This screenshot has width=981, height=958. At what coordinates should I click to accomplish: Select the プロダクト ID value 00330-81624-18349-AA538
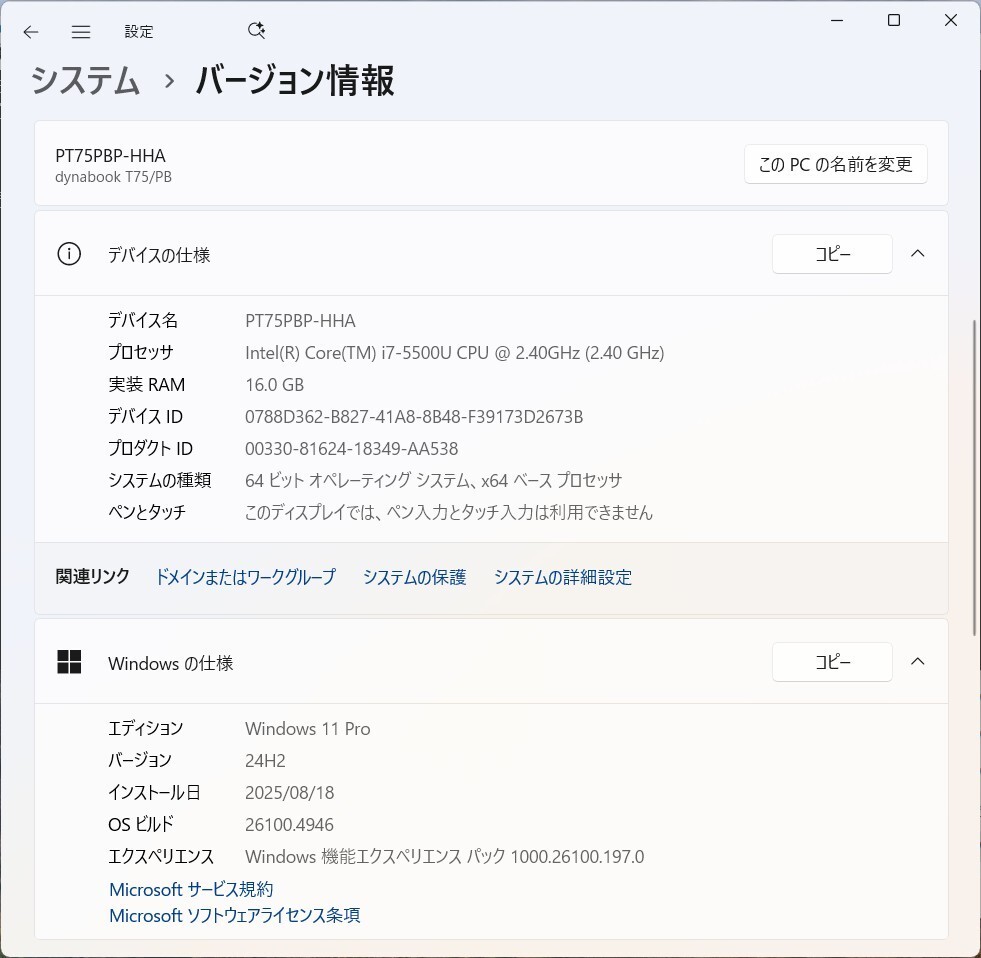pos(351,449)
